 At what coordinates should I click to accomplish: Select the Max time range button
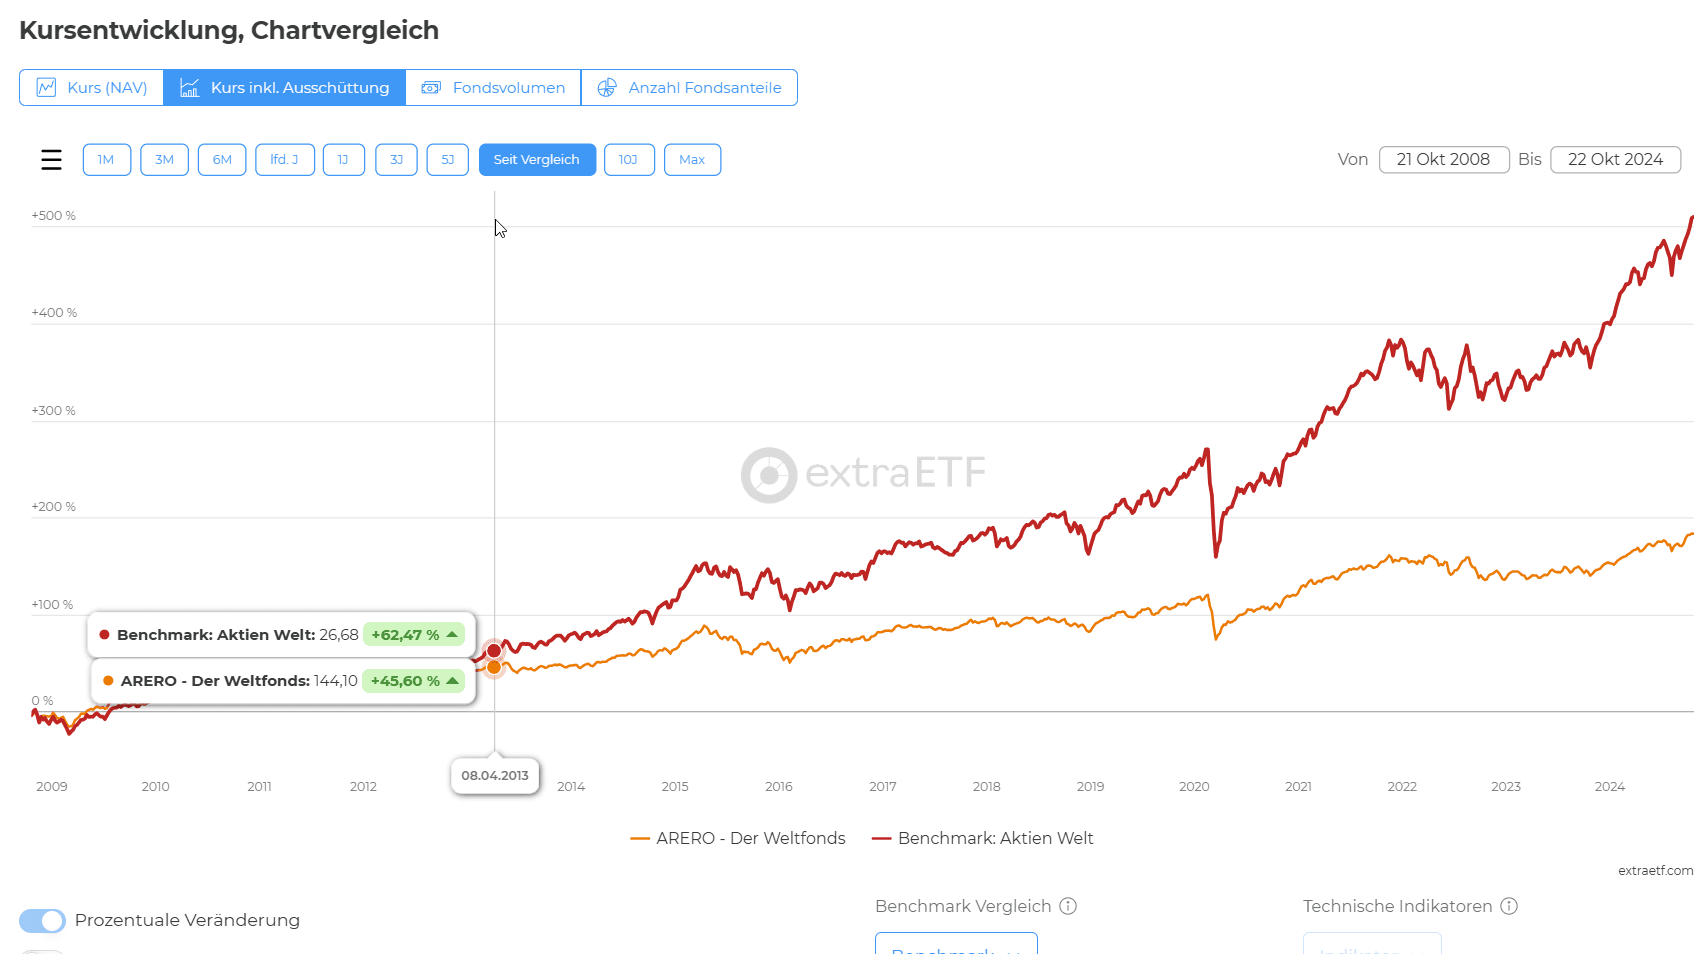pos(692,160)
